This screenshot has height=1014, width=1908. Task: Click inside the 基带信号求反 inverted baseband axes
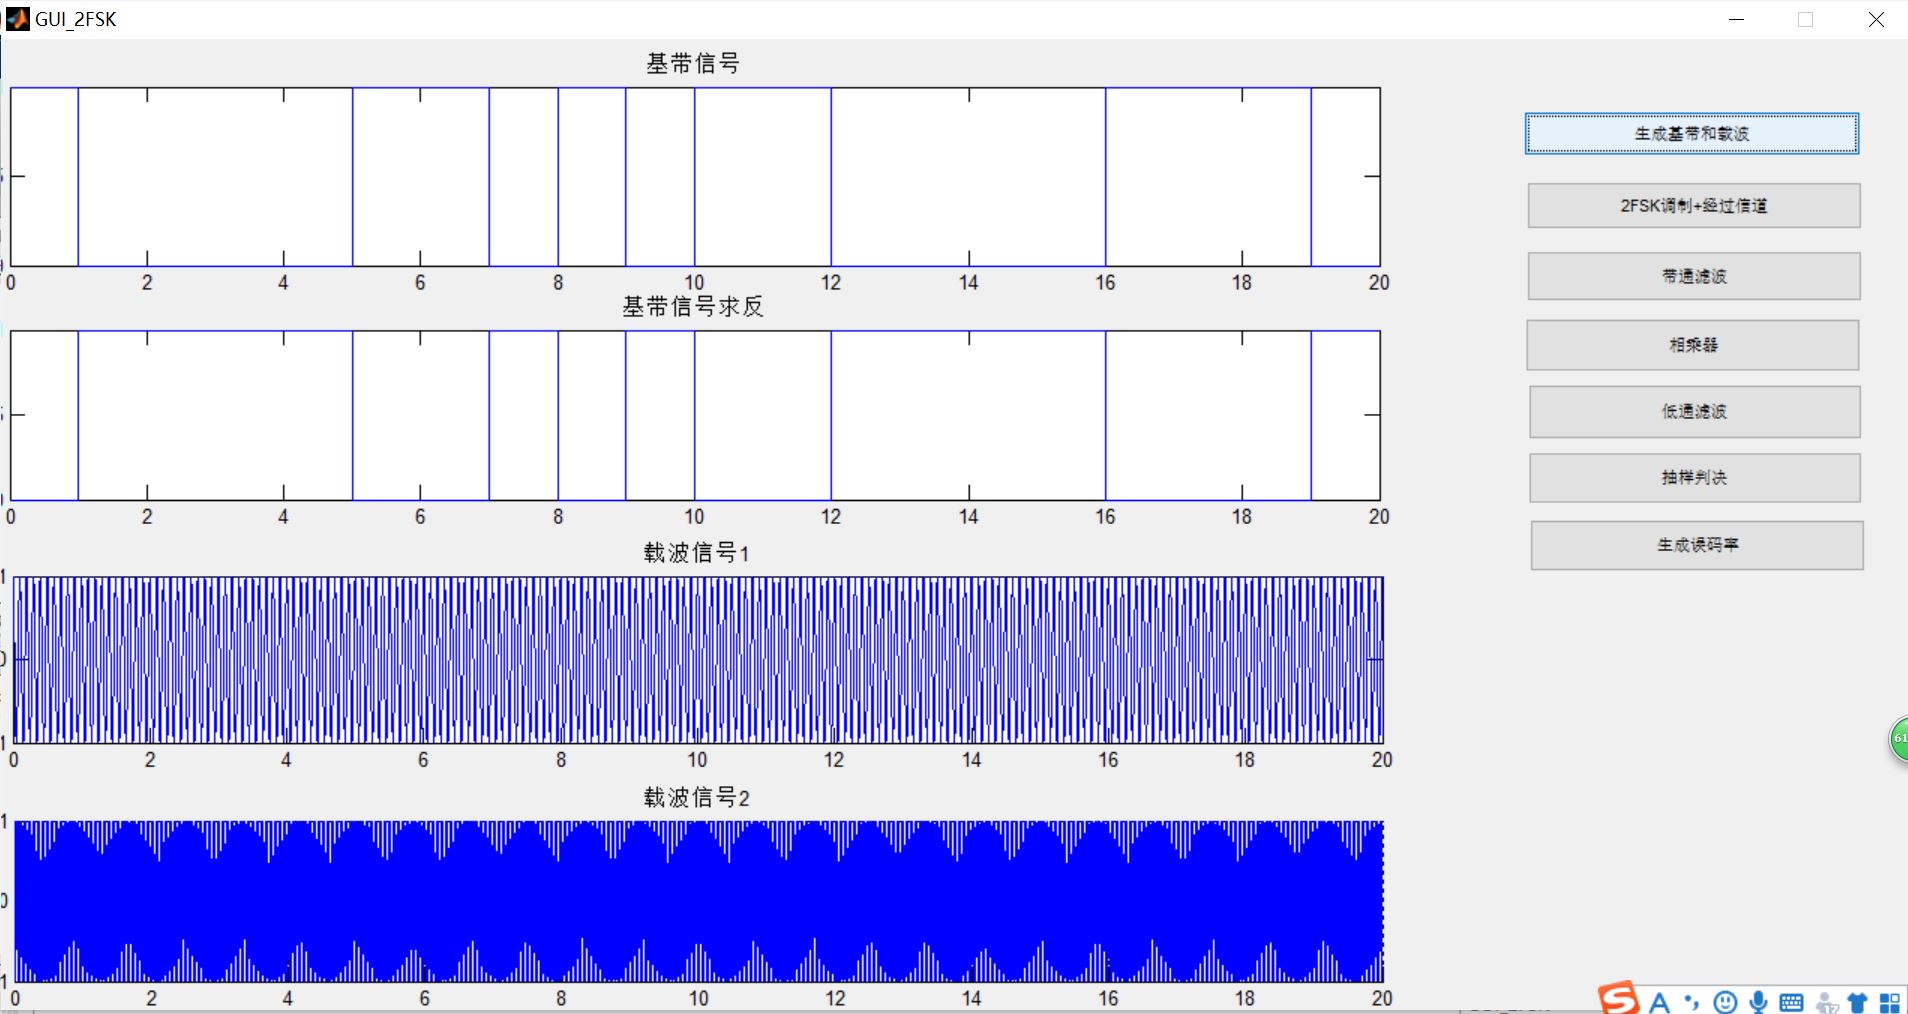click(x=695, y=416)
